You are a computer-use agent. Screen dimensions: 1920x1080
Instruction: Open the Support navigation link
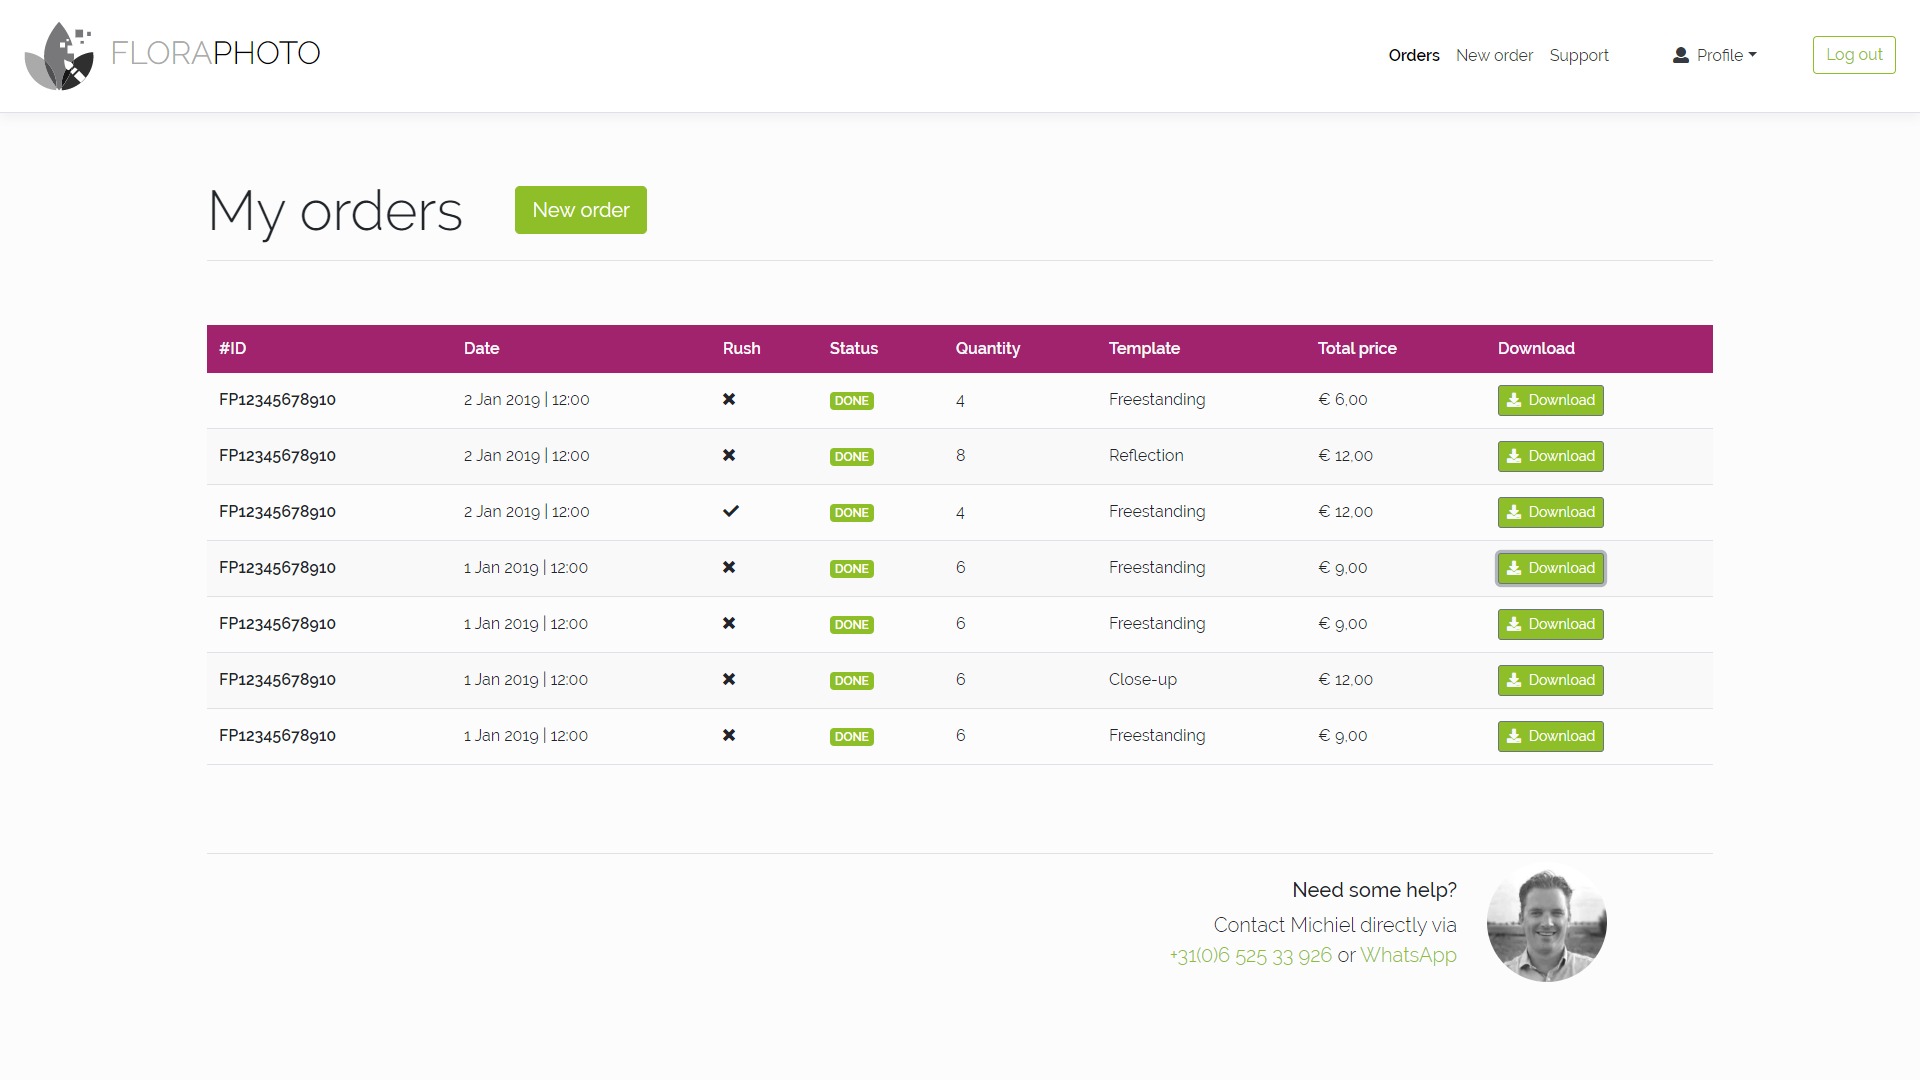(x=1579, y=56)
